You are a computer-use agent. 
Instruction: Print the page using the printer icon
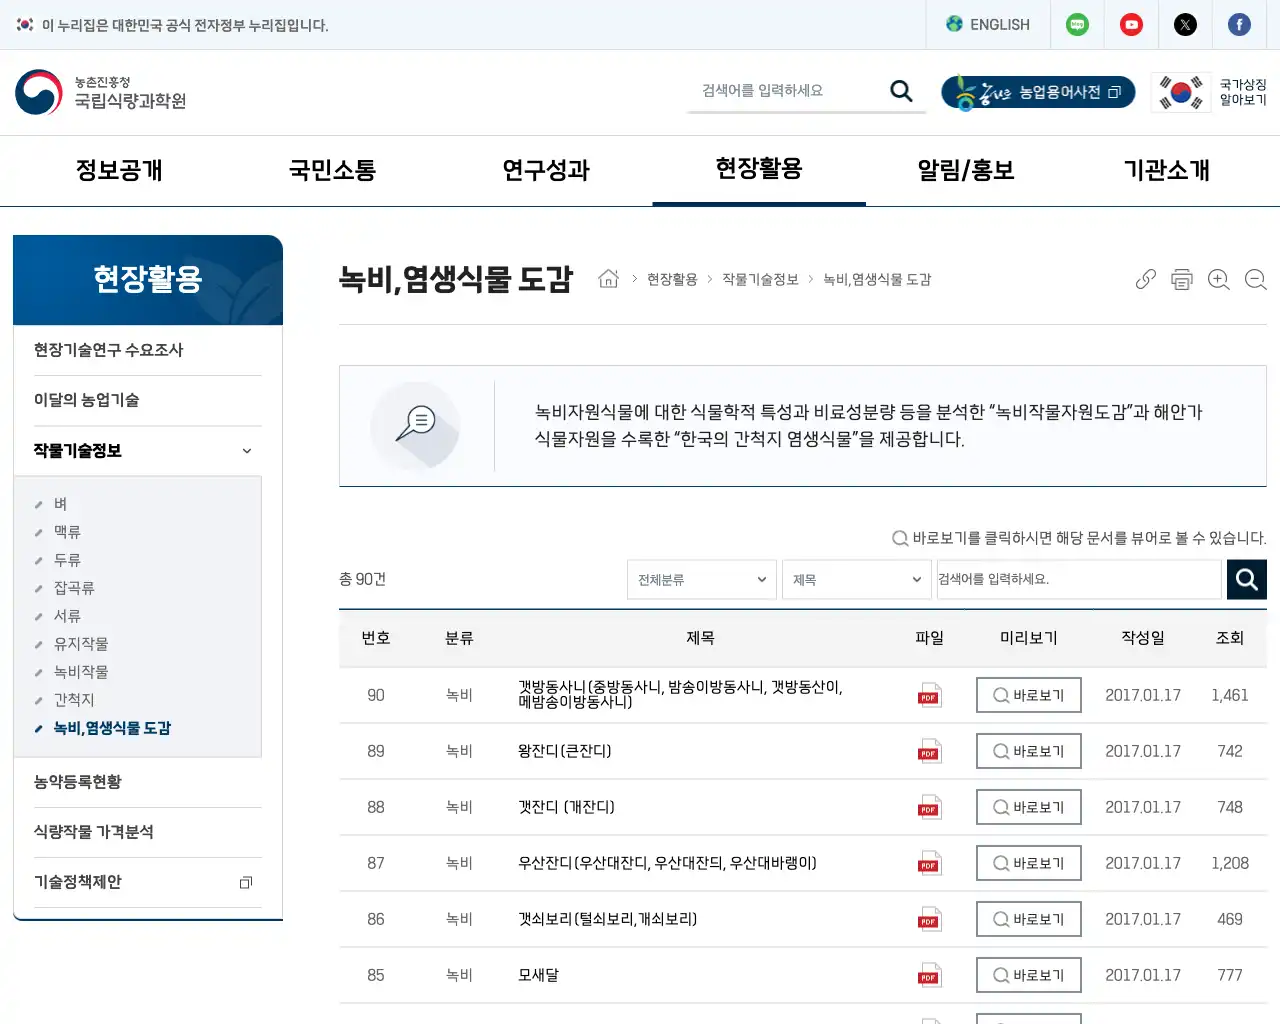(x=1182, y=280)
